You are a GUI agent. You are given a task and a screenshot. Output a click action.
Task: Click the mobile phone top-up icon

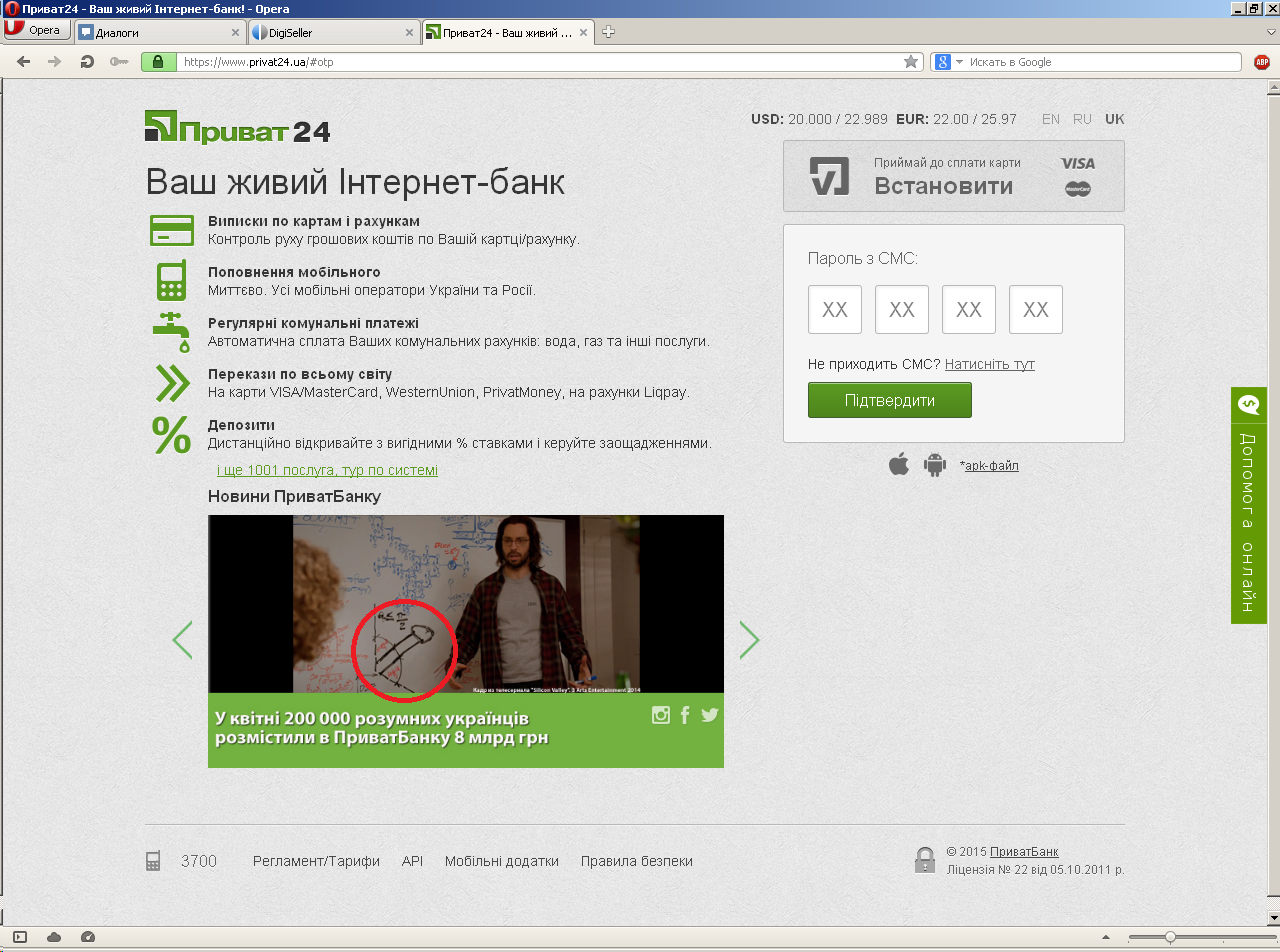[x=172, y=280]
